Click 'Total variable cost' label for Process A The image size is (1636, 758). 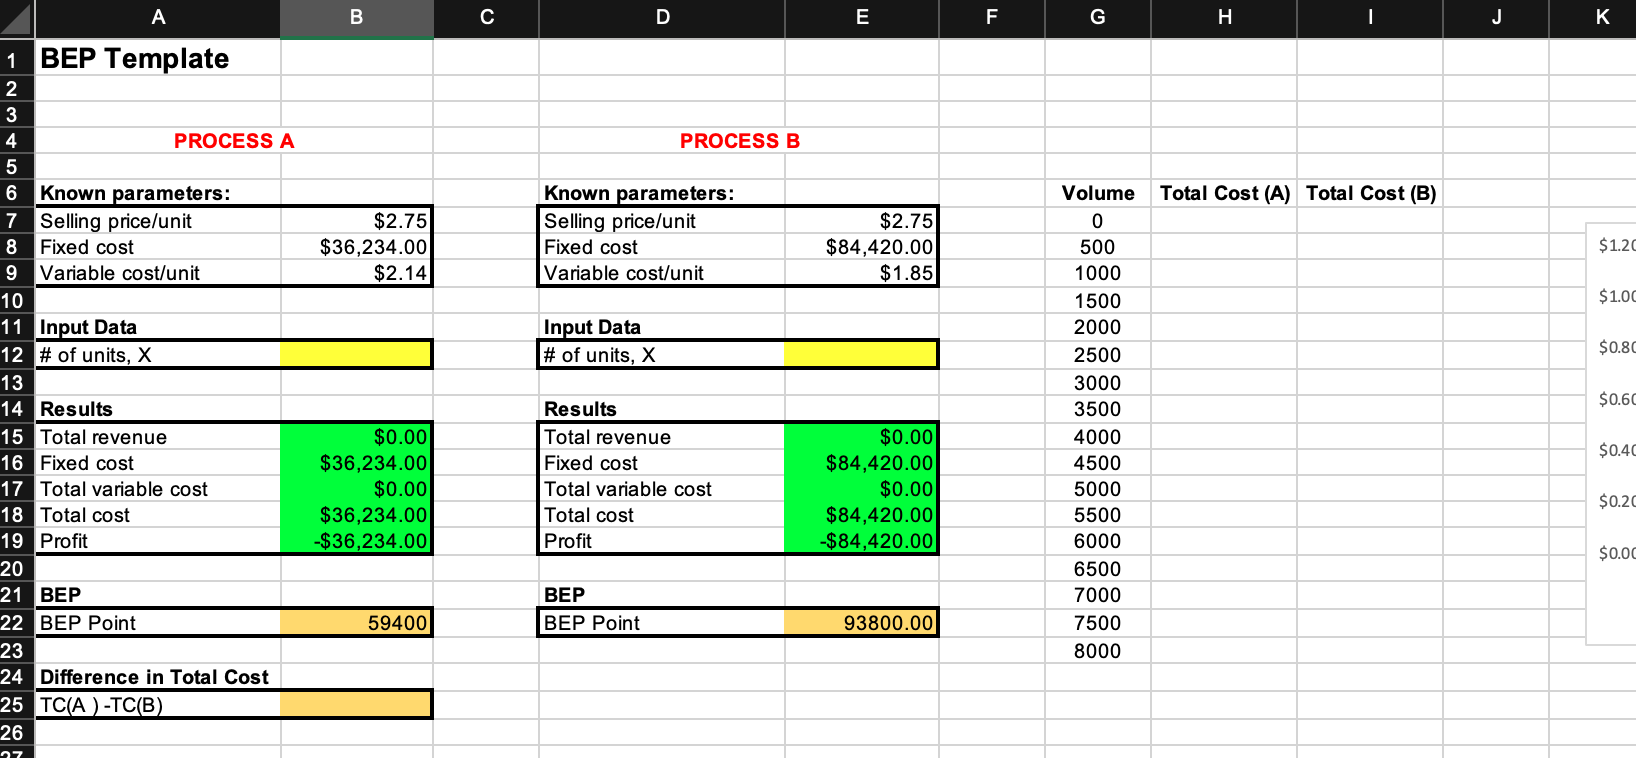click(x=124, y=489)
